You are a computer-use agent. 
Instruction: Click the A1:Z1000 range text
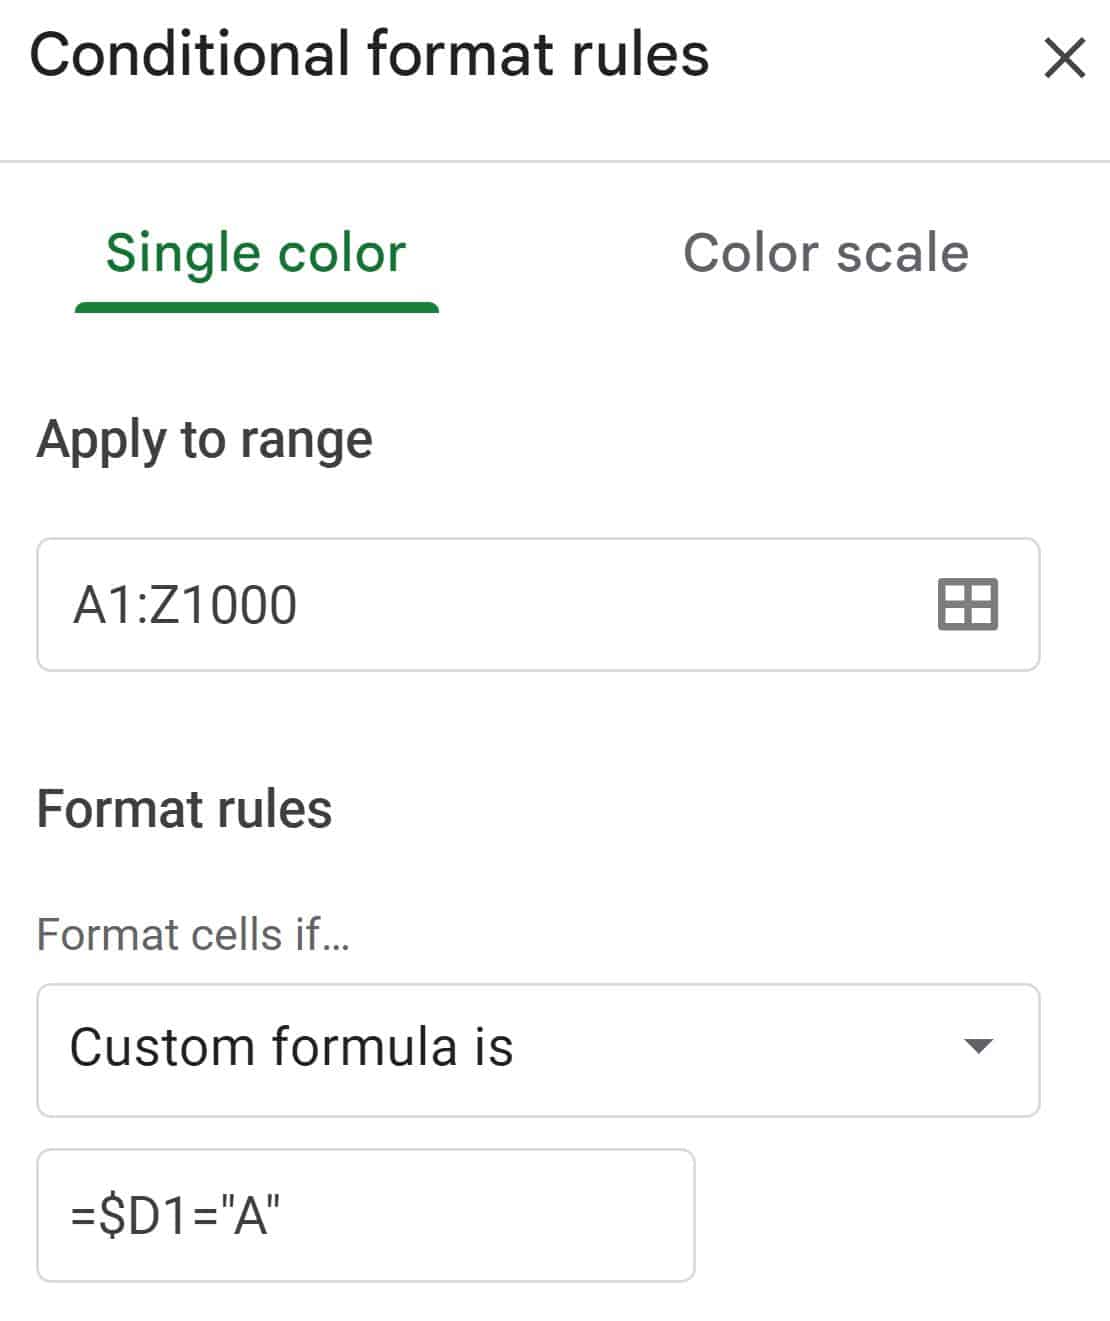(x=185, y=605)
